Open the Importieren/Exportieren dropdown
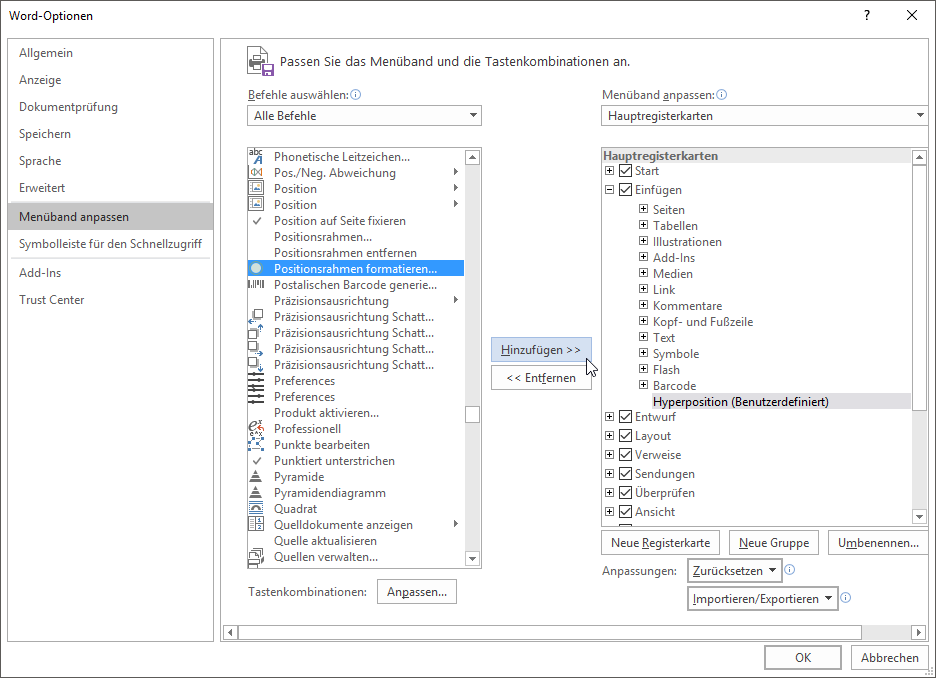Viewport: 936px width, 678px height. coord(764,599)
